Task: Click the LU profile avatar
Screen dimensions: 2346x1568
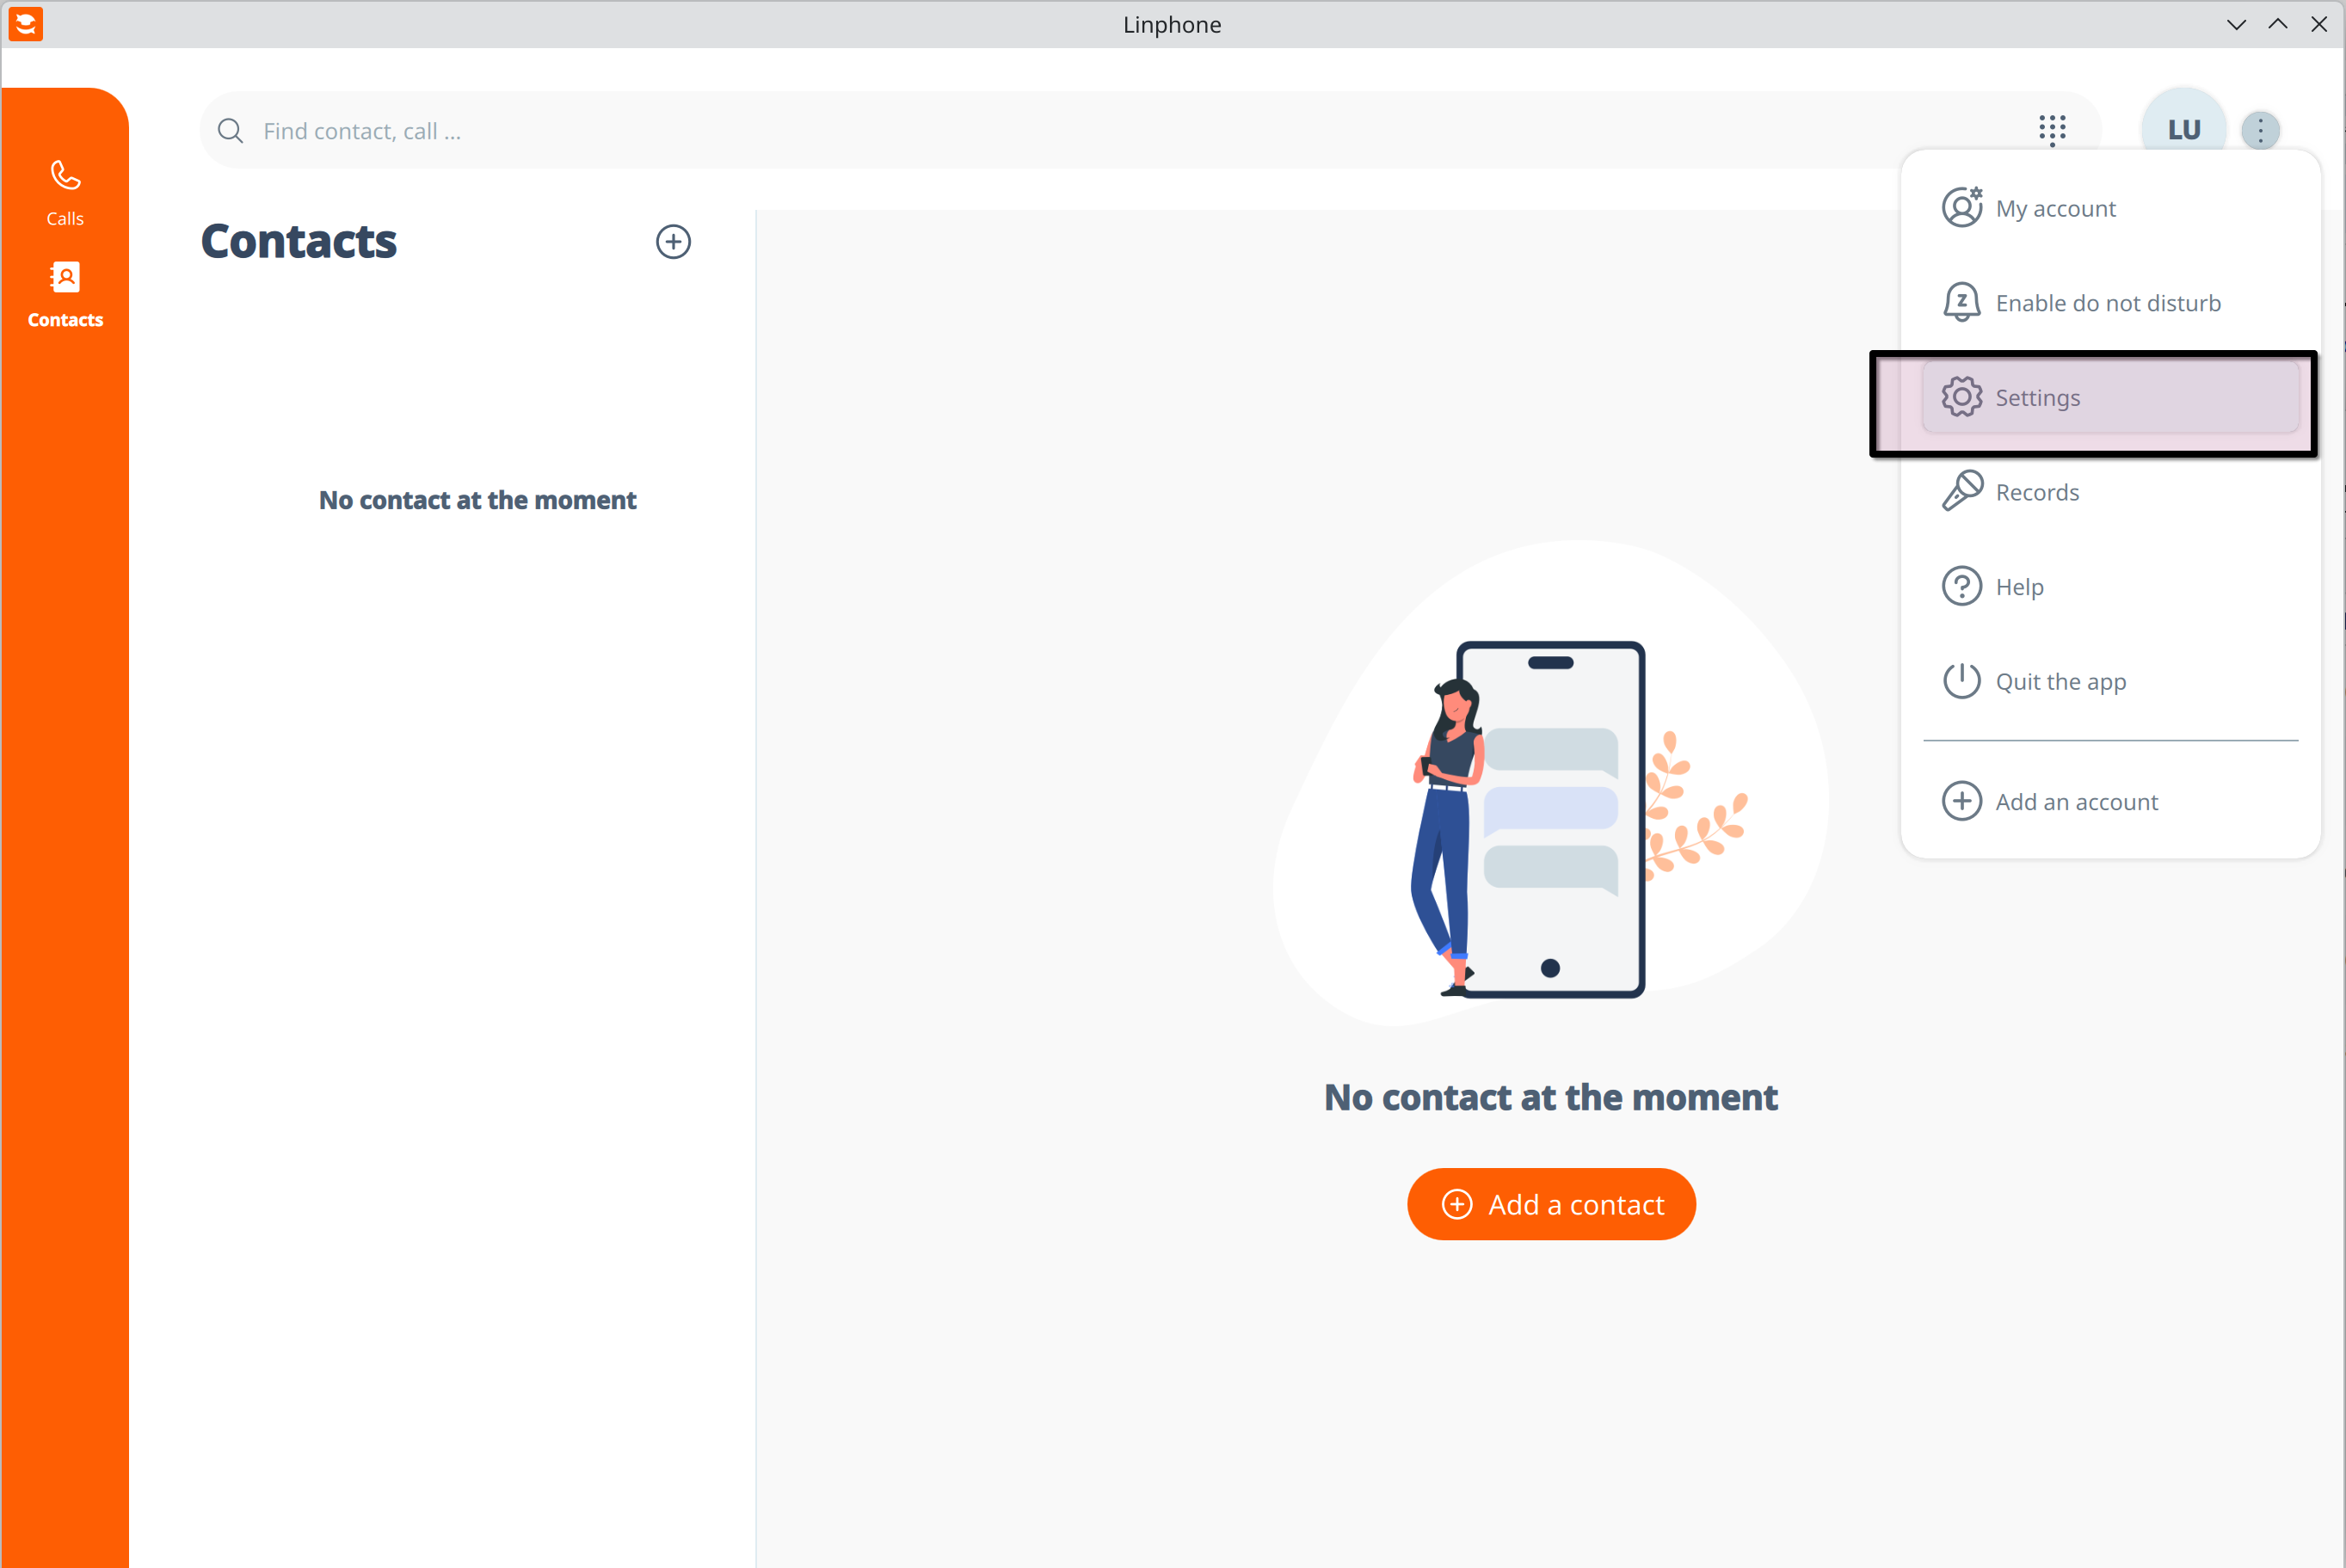Action: [x=2183, y=130]
